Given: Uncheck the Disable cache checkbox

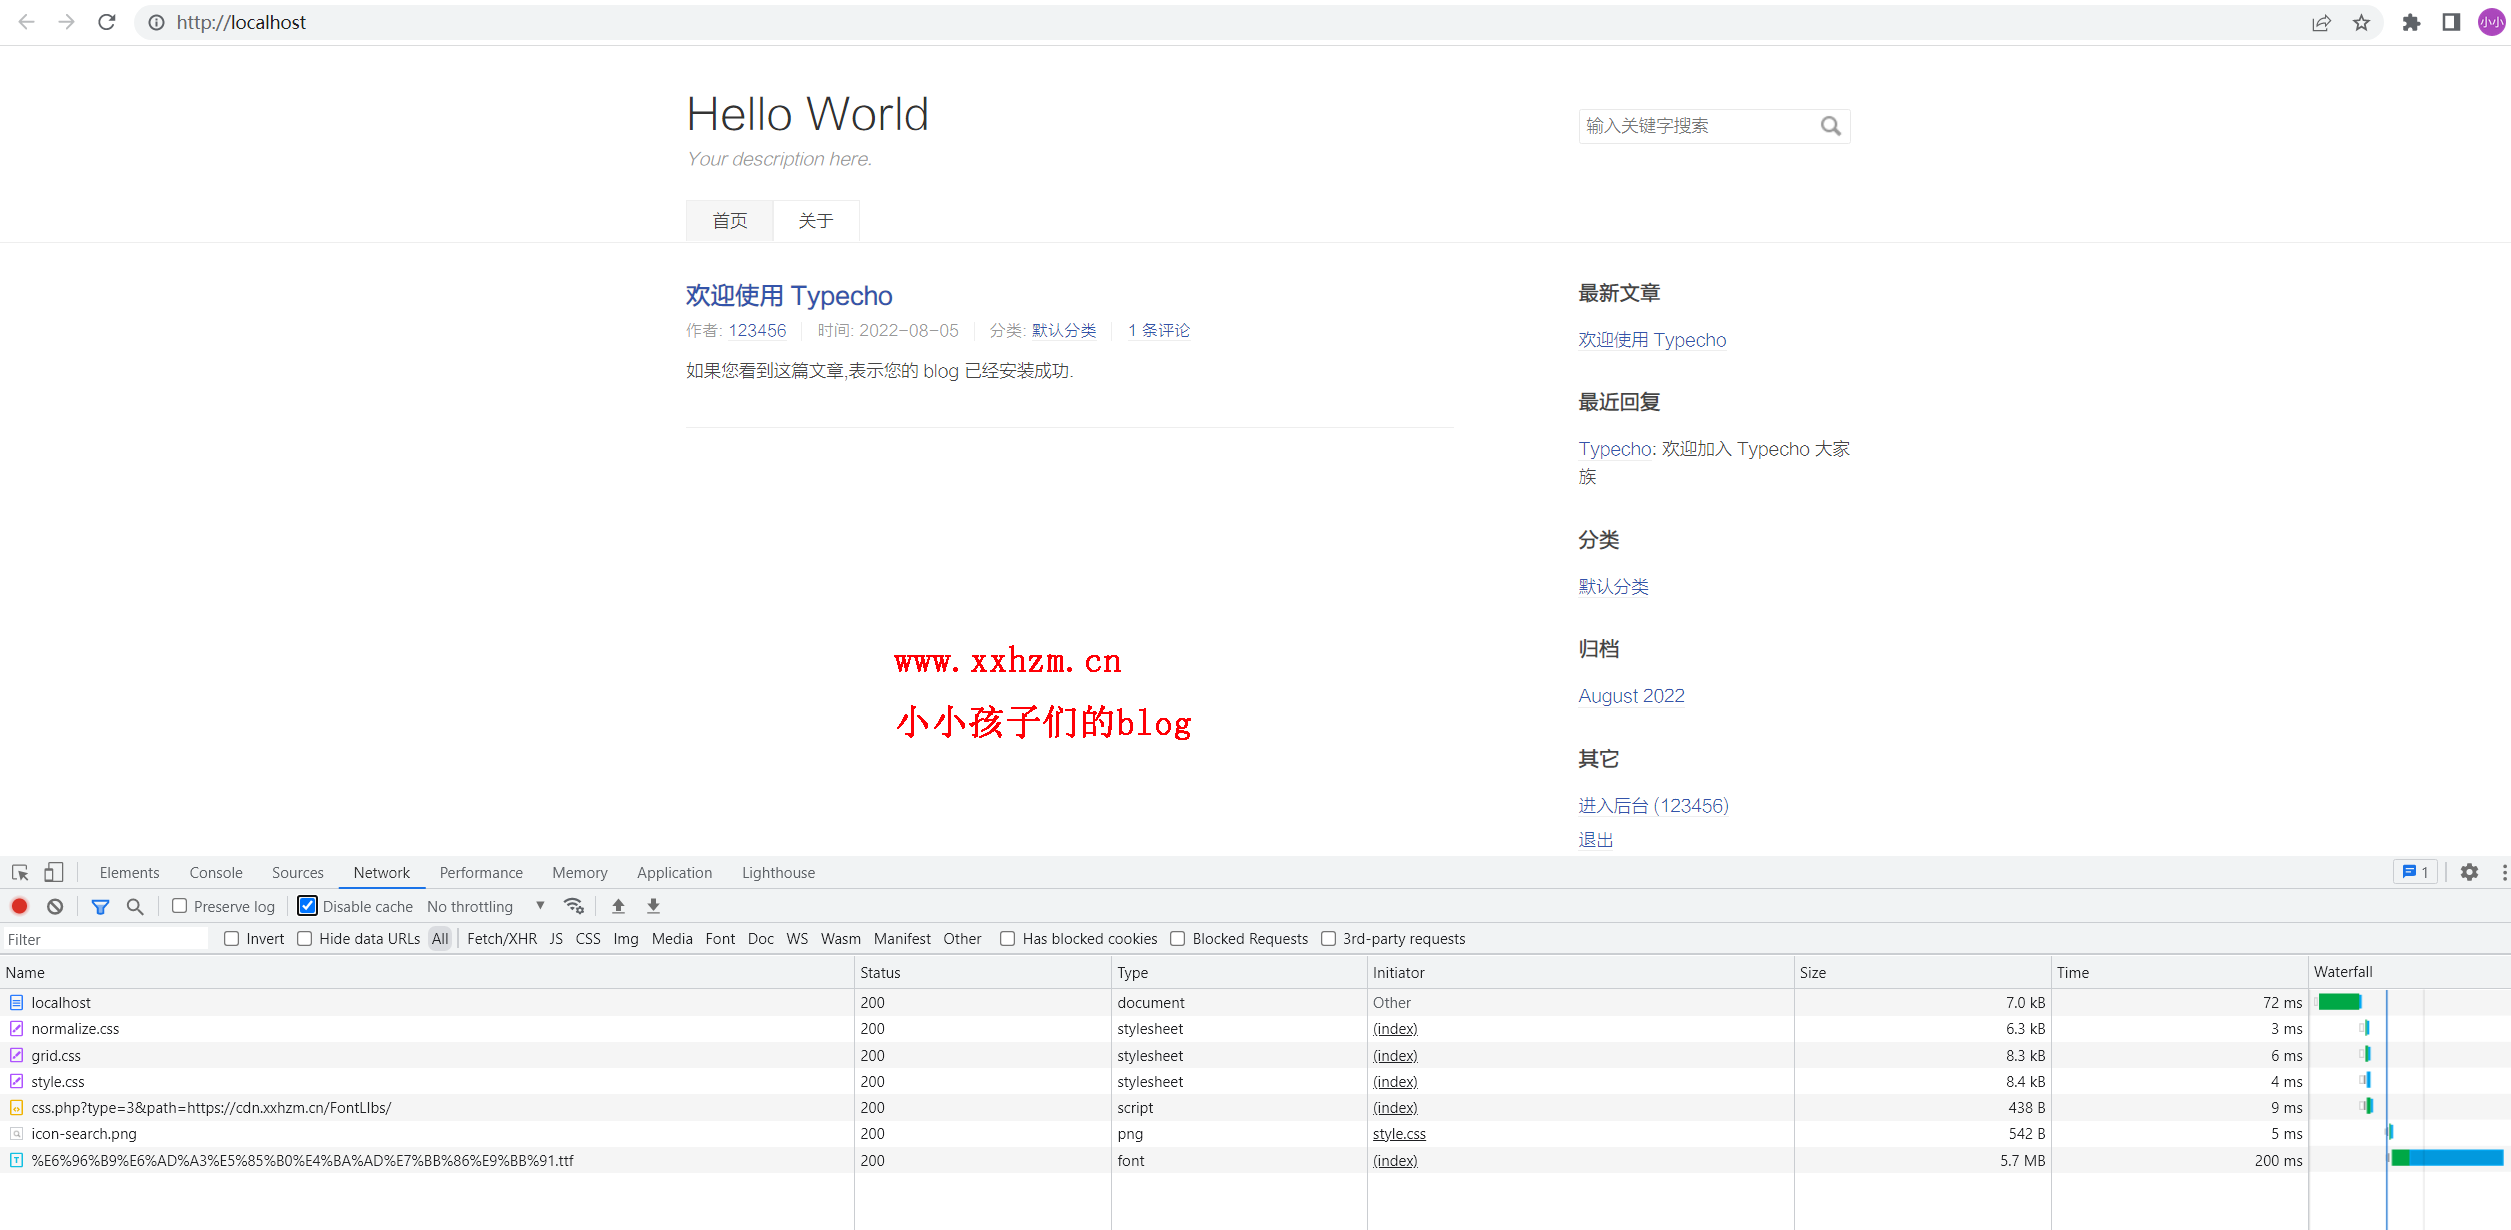Looking at the screenshot, I should click(x=308, y=906).
